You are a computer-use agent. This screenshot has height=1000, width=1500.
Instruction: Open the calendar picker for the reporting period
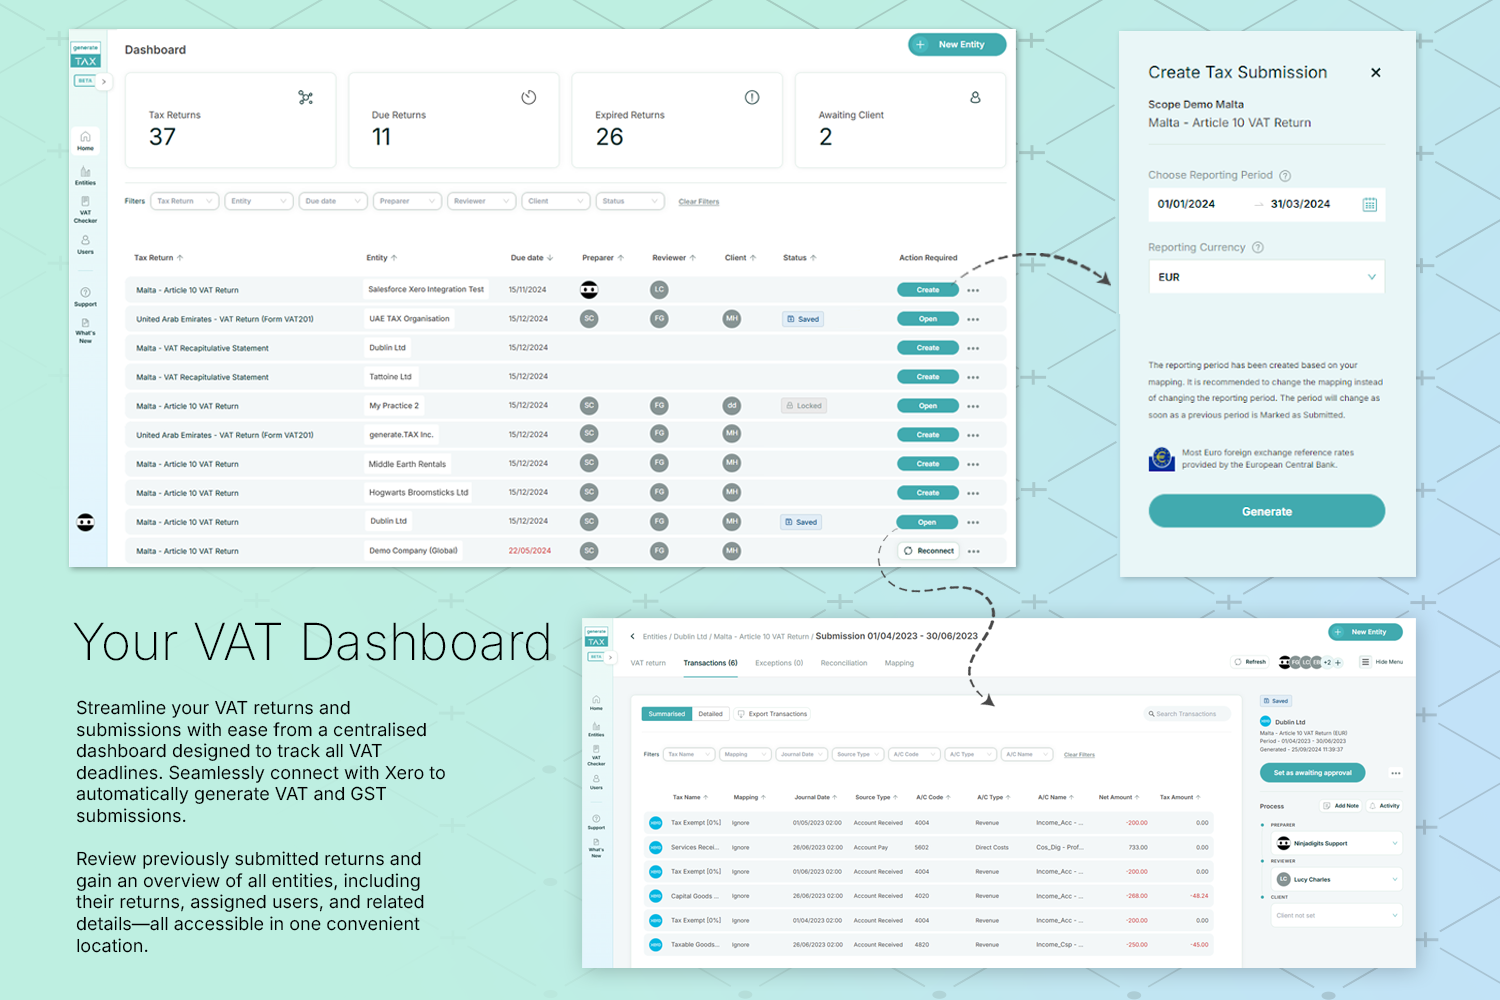1370,204
